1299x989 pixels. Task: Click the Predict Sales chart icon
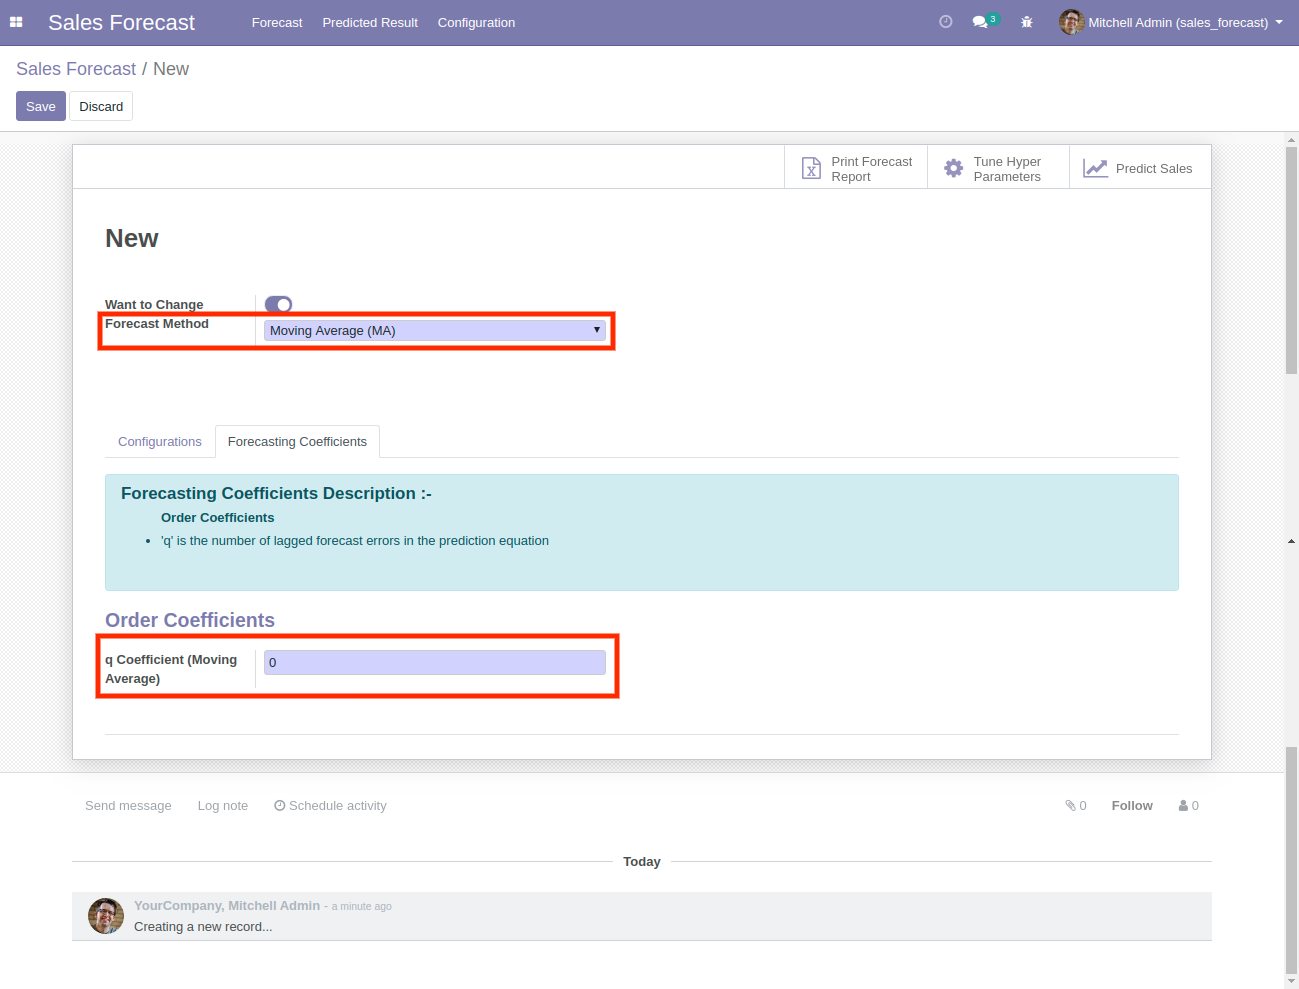pyautogui.click(x=1095, y=169)
